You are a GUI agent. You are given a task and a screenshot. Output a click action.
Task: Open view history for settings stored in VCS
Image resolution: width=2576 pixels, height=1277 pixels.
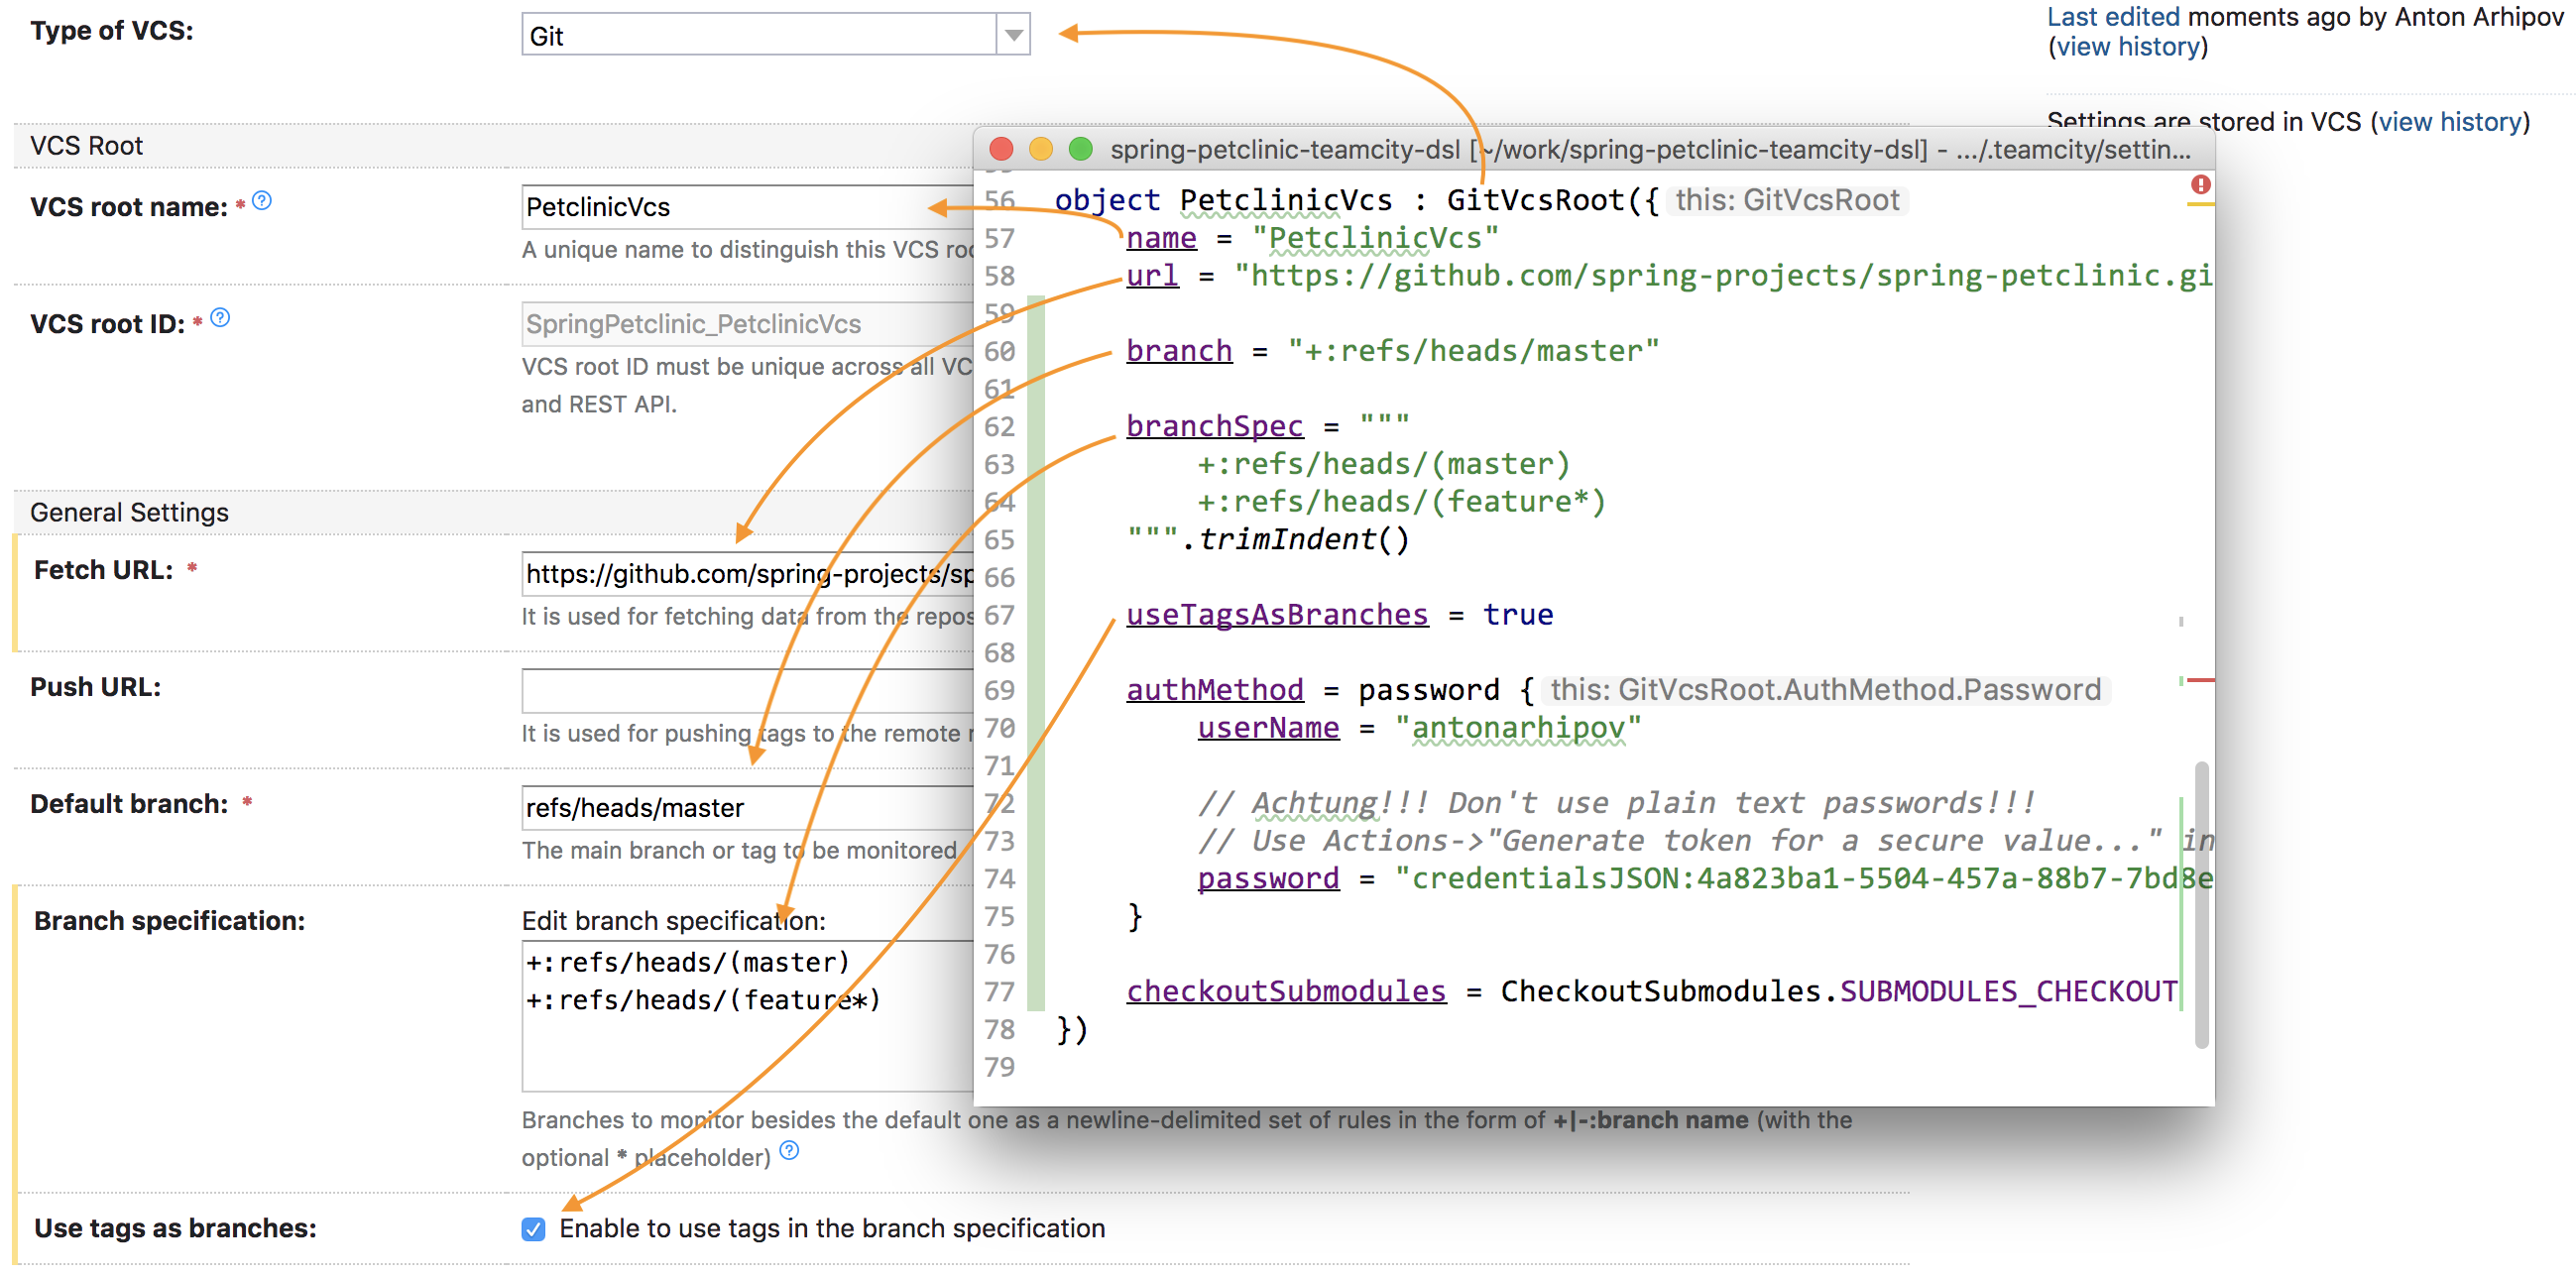2450,122
